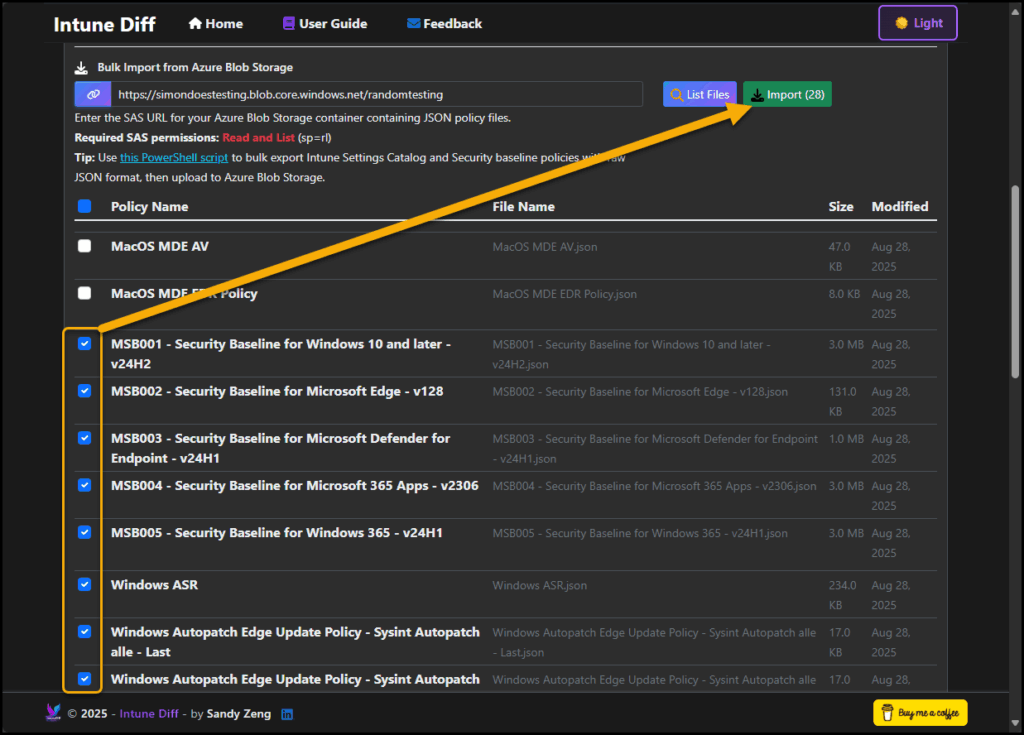Click the 'Windows ASR' policy name
The image size is (1024, 735).
pyautogui.click(x=155, y=585)
